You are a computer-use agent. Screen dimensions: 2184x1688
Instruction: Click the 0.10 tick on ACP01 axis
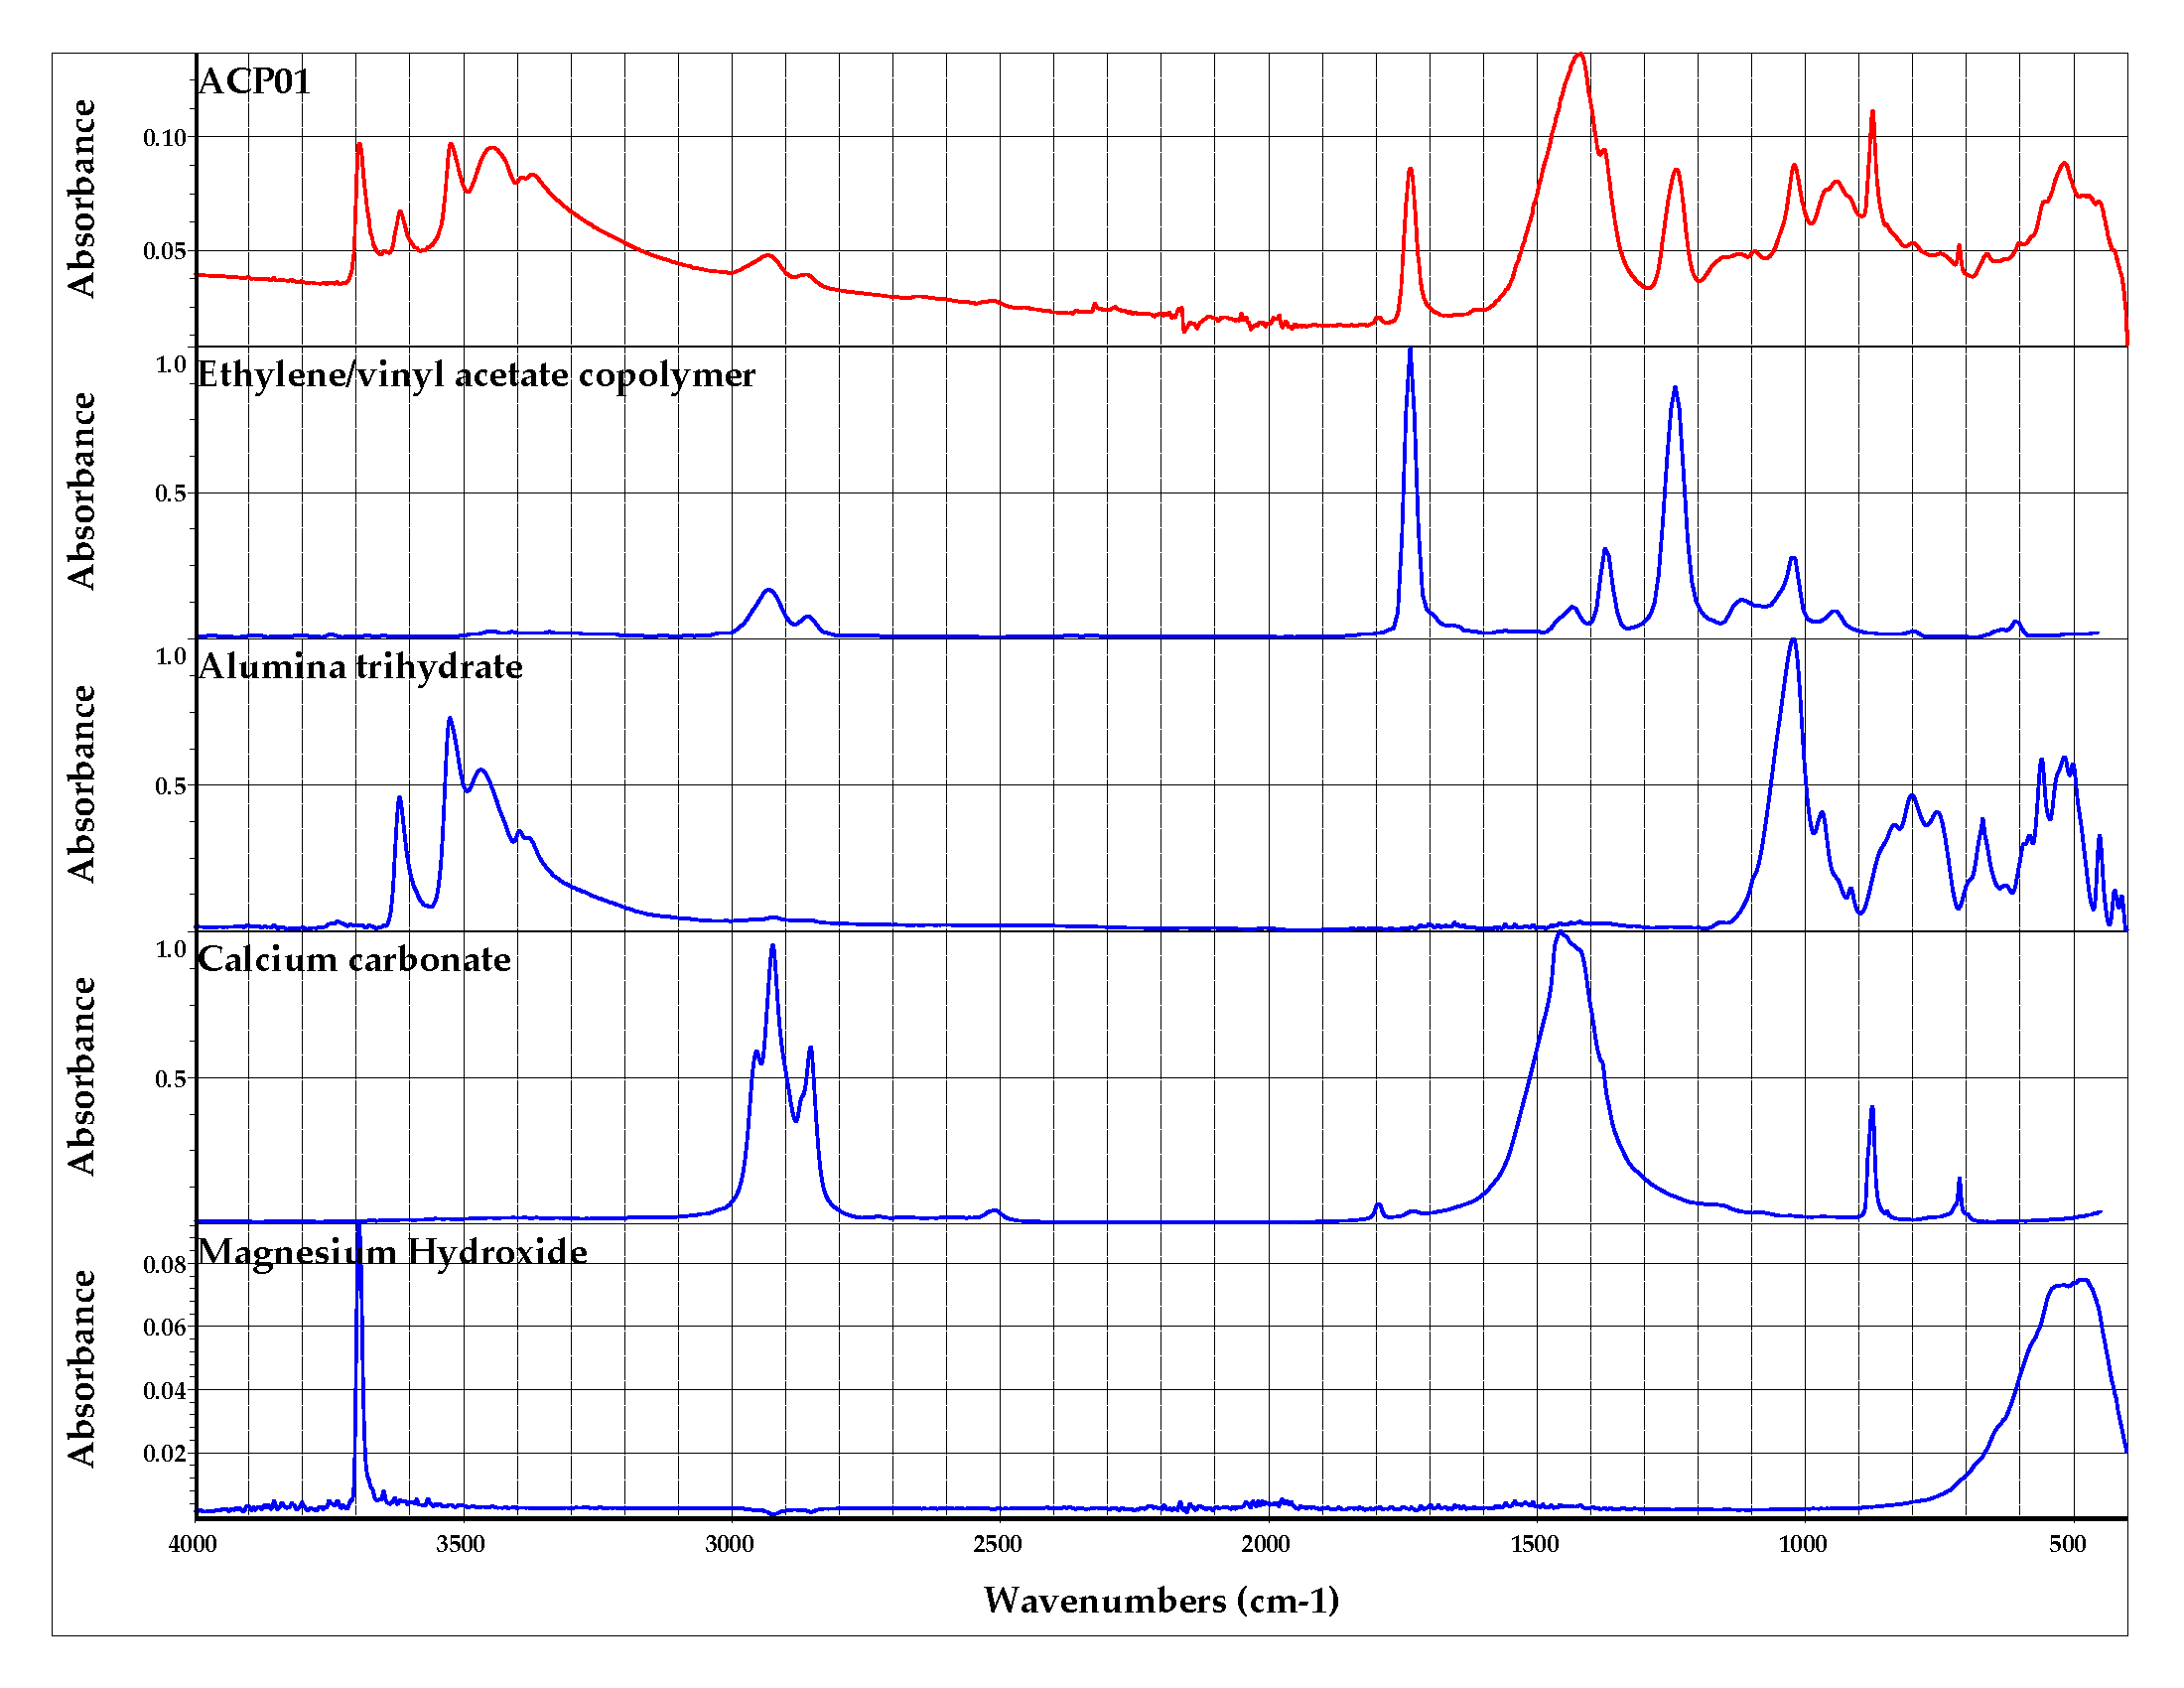tap(165, 138)
